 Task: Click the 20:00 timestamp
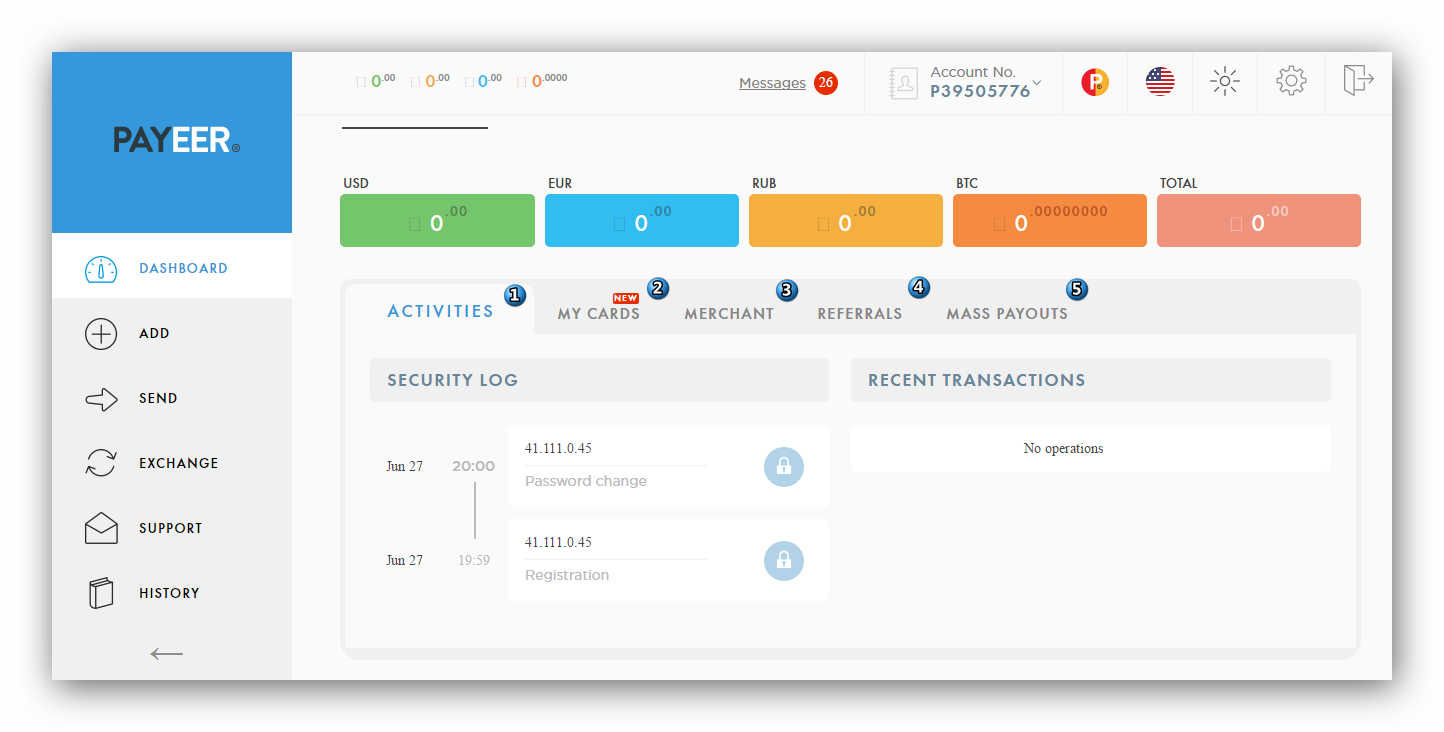pyautogui.click(x=473, y=466)
